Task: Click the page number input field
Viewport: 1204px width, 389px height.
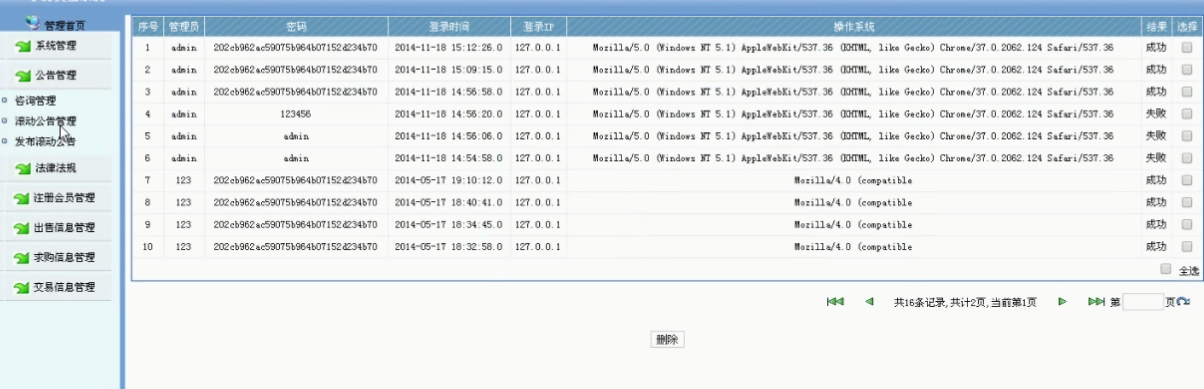Action: (1143, 302)
